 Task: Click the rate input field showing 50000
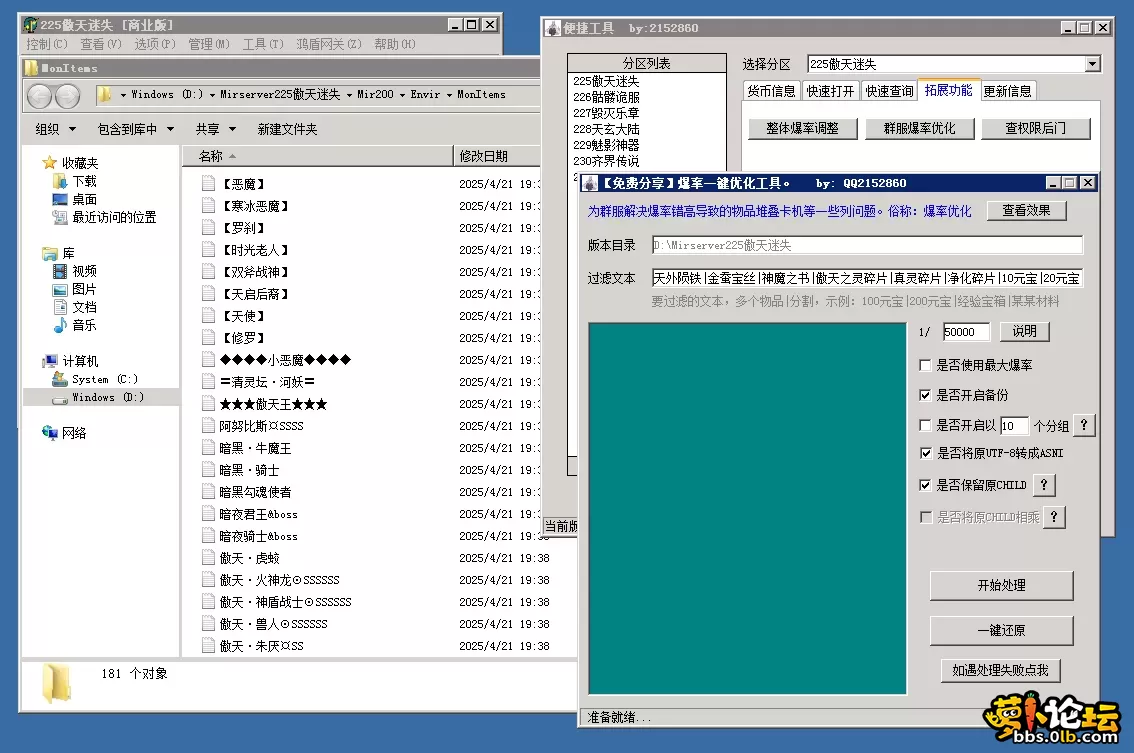pos(965,332)
